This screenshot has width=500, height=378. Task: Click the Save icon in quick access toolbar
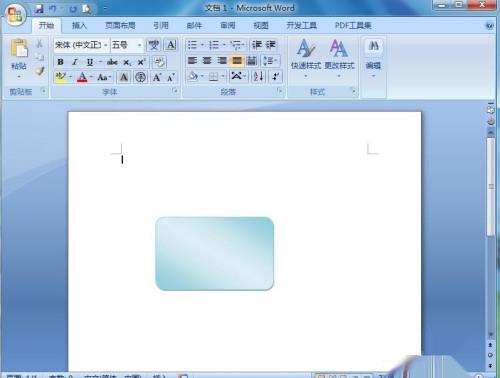[x=39, y=9]
